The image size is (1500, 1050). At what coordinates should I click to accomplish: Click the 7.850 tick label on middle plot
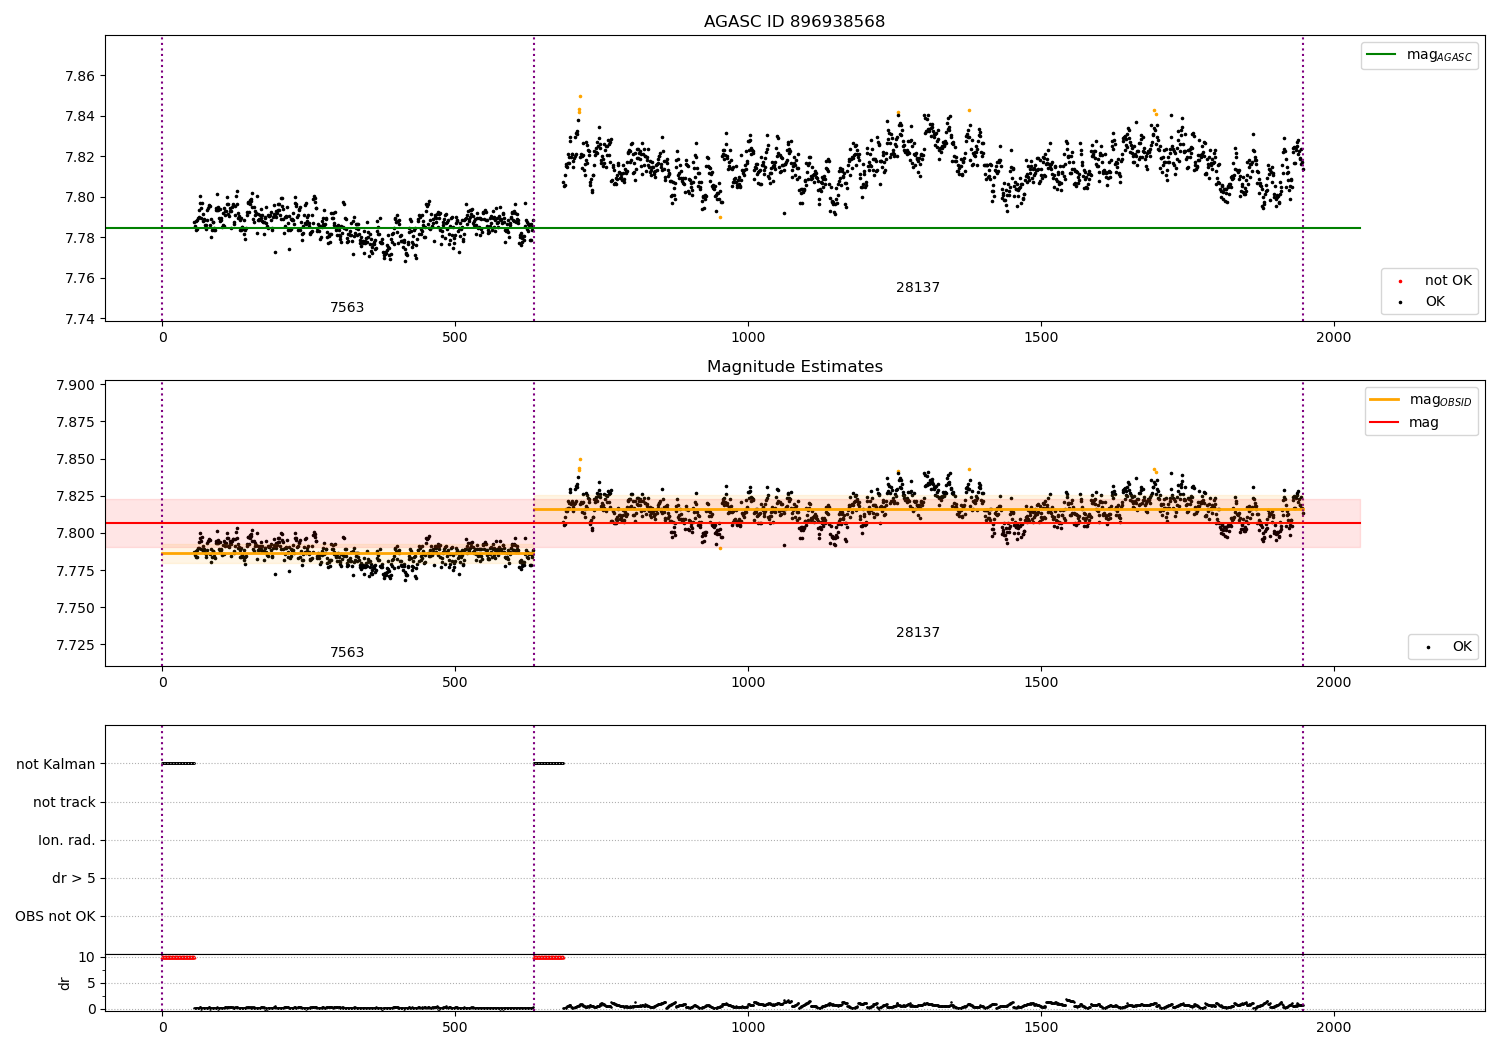pyautogui.click(x=76, y=460)
